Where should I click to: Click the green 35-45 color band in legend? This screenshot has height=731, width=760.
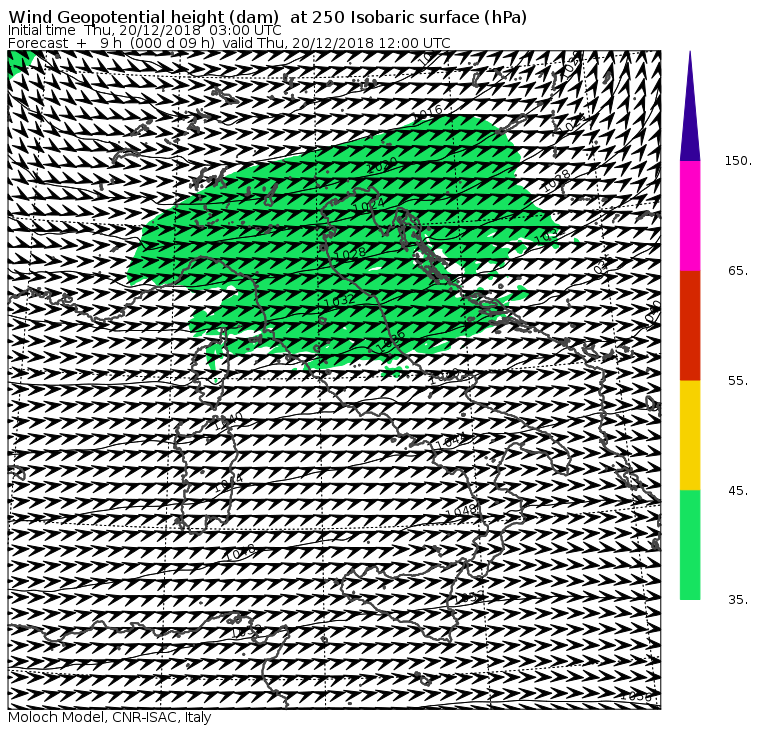pyautogui.click(x=690, y=545)
